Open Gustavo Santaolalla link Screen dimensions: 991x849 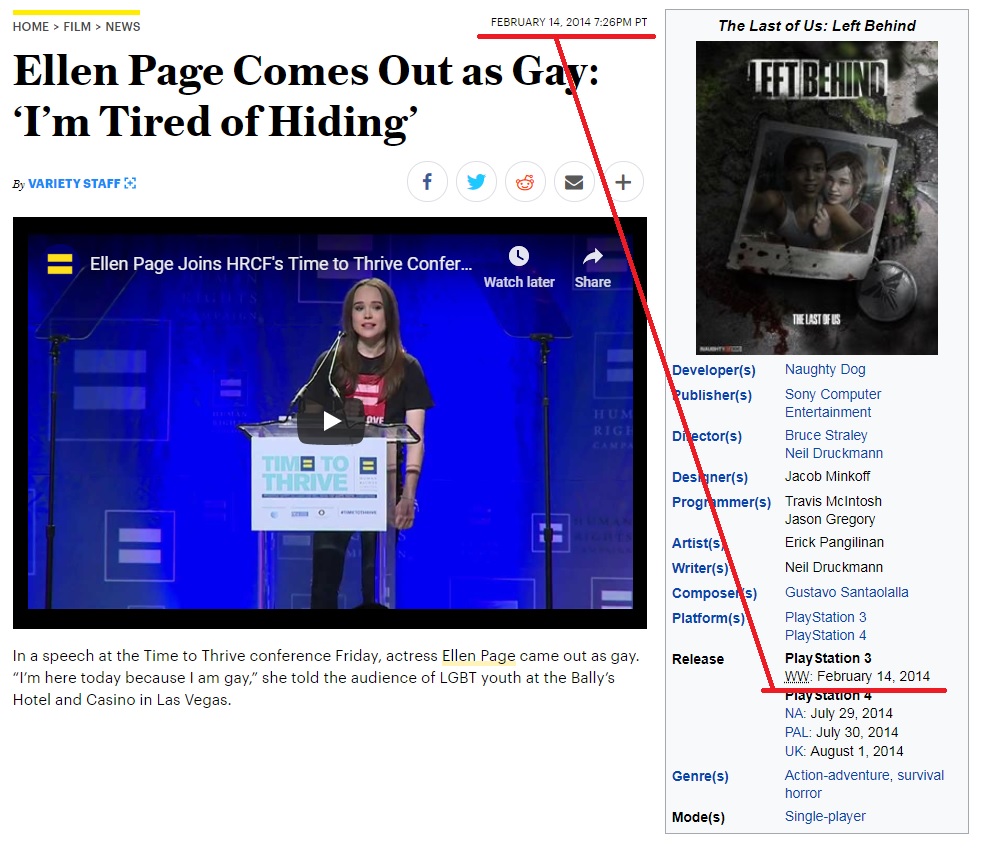tap(846, 592)
